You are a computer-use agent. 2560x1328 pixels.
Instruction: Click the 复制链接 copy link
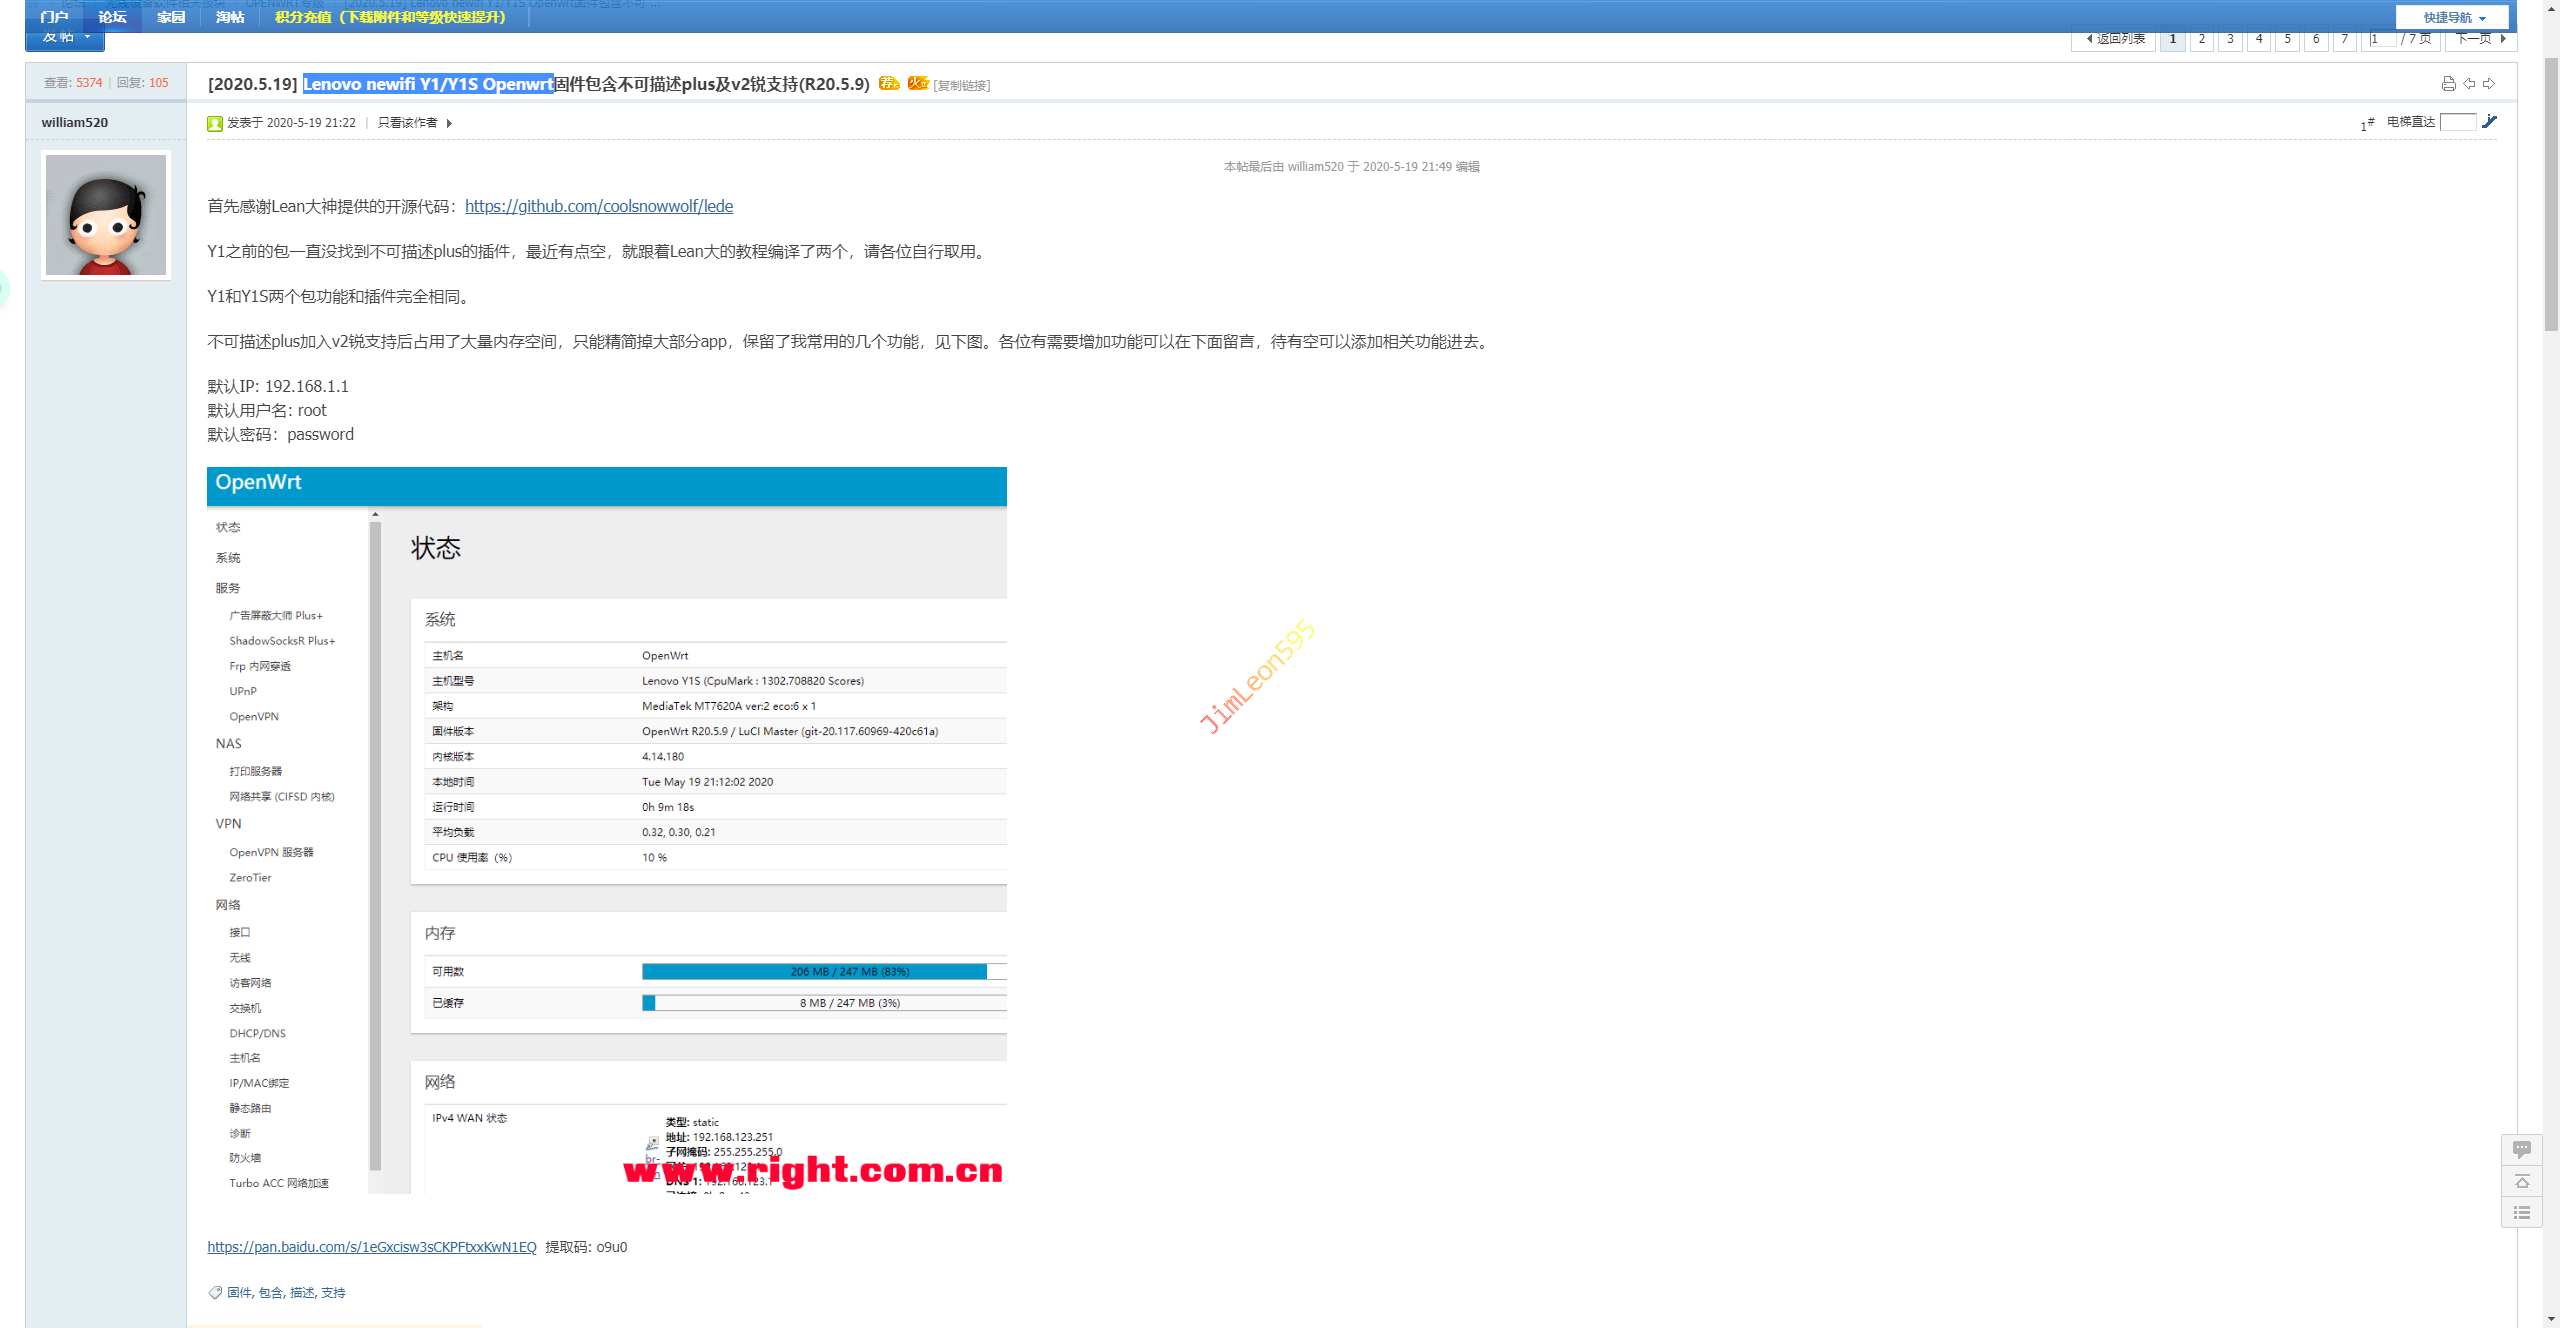pos(961,86)
